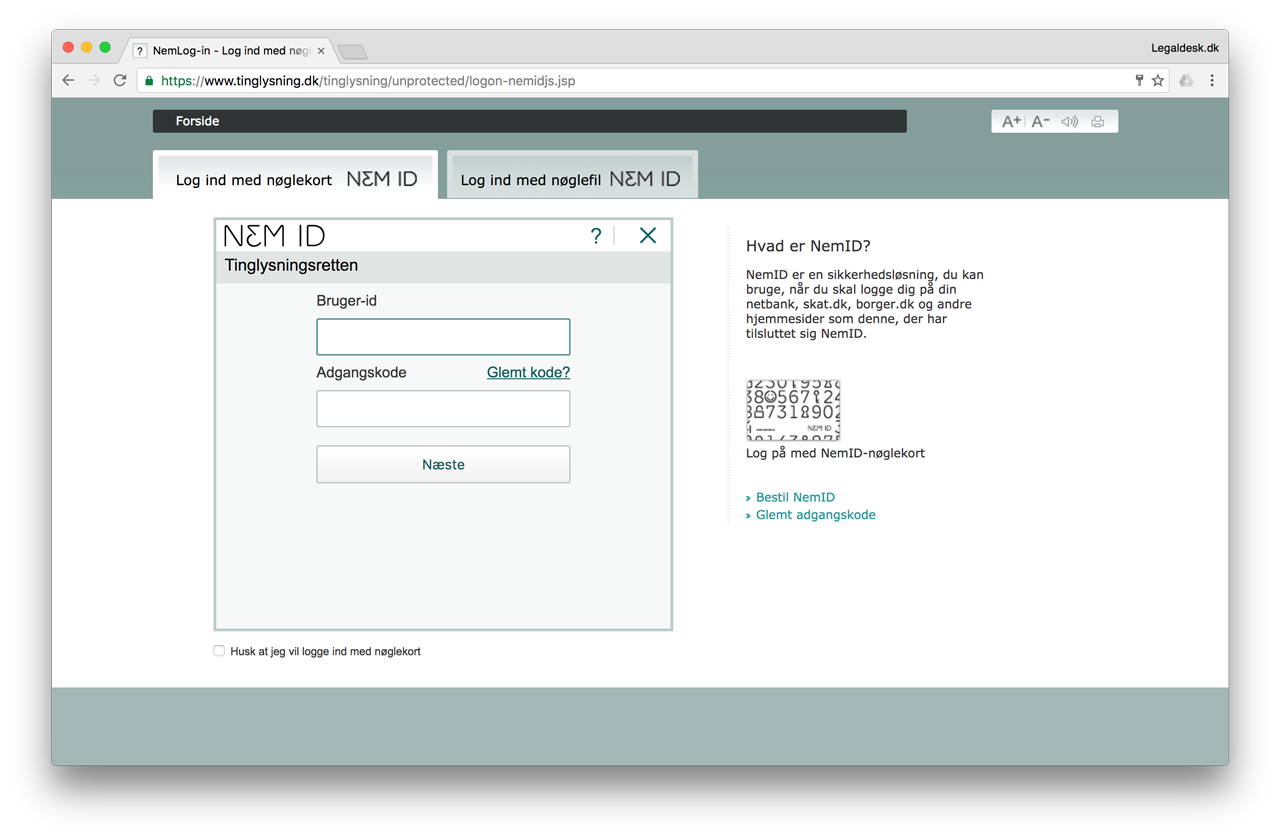Click the cloud extension icon
1280x839 pixels.
point(1186,80)
